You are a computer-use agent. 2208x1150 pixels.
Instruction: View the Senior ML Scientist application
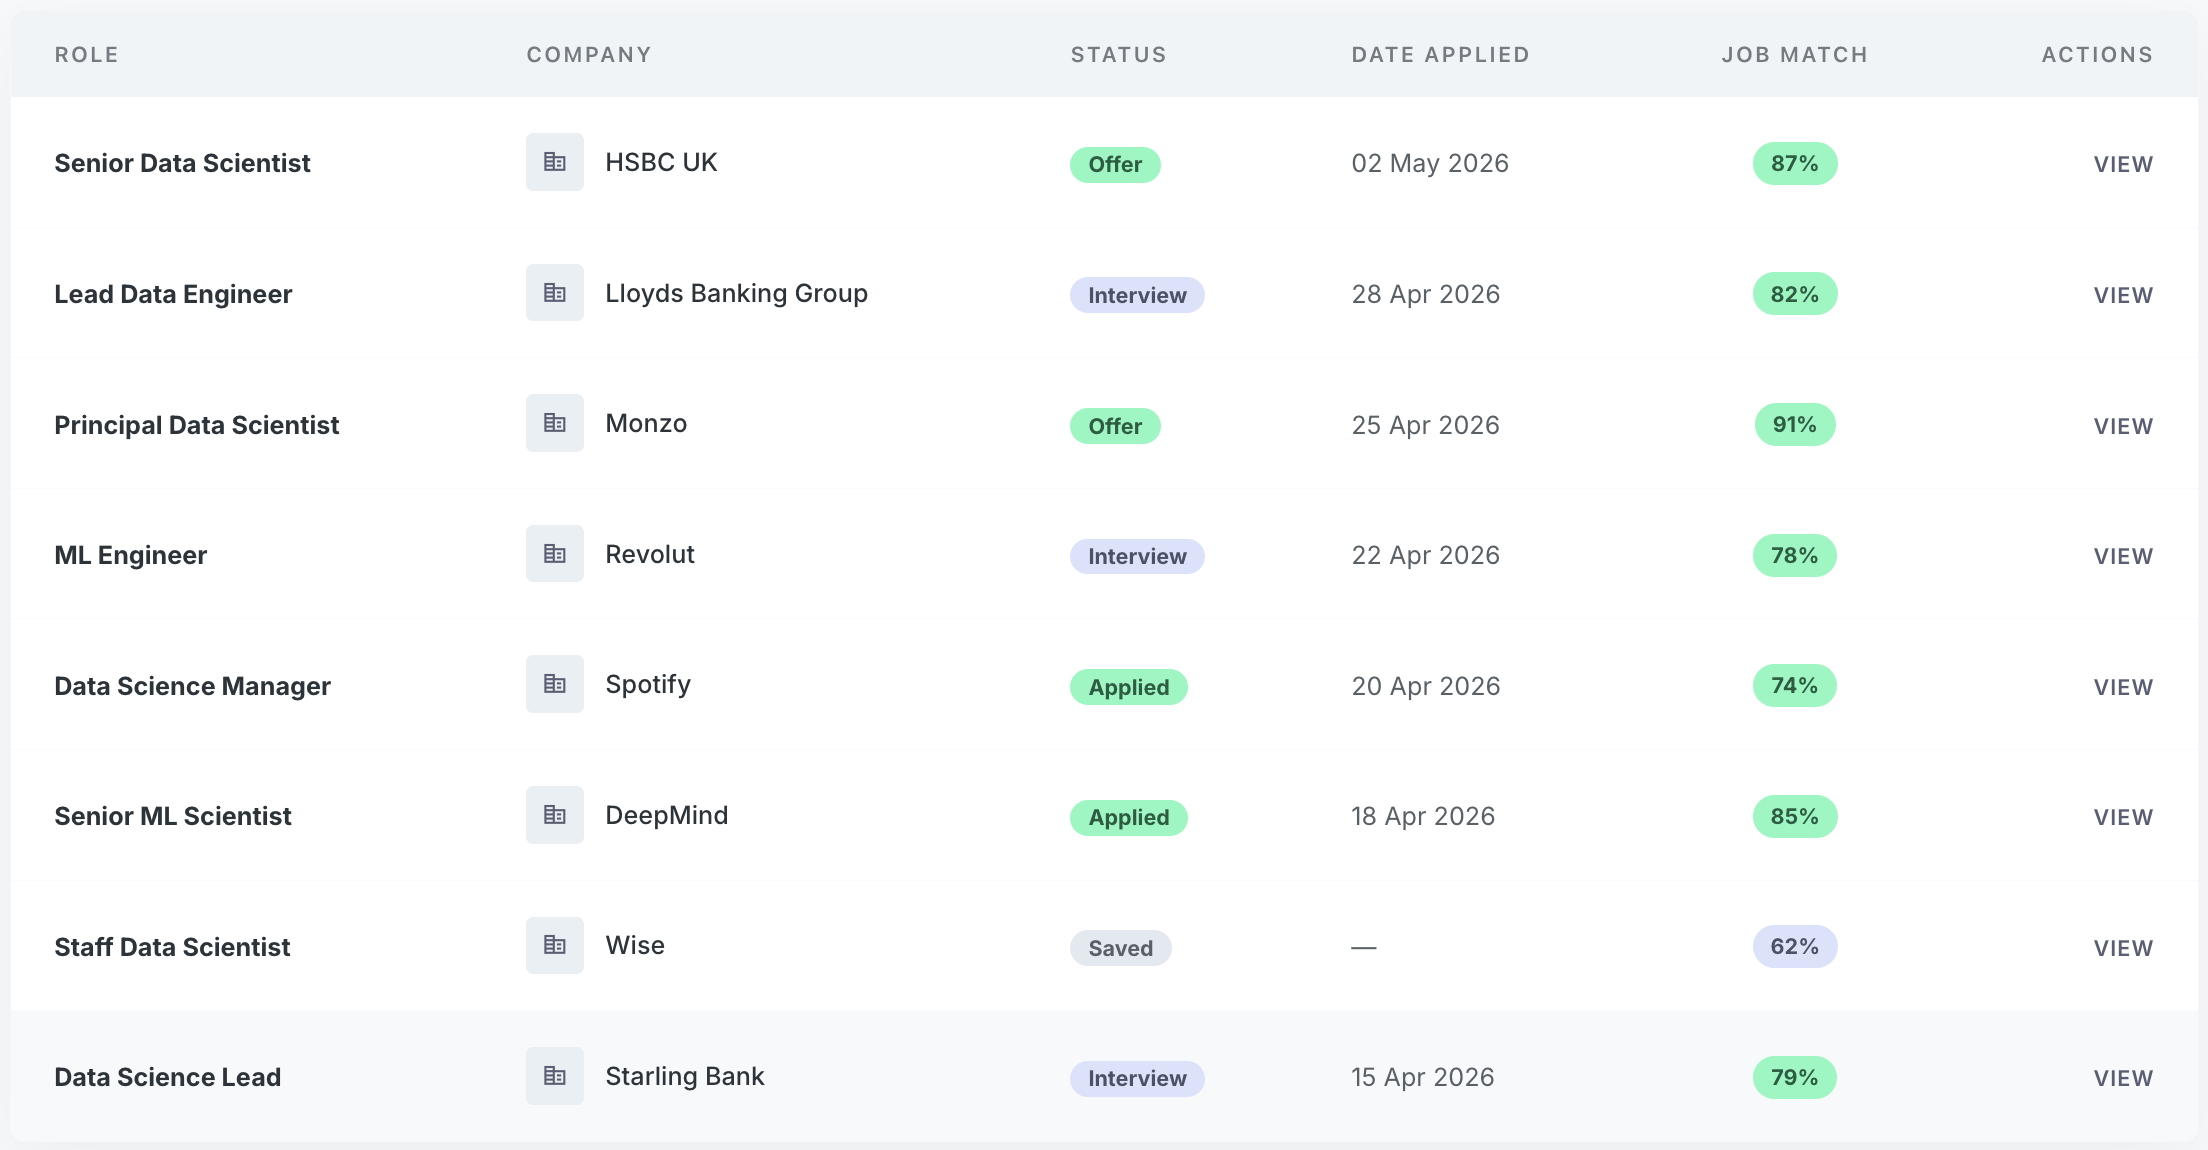[2123, 817]
